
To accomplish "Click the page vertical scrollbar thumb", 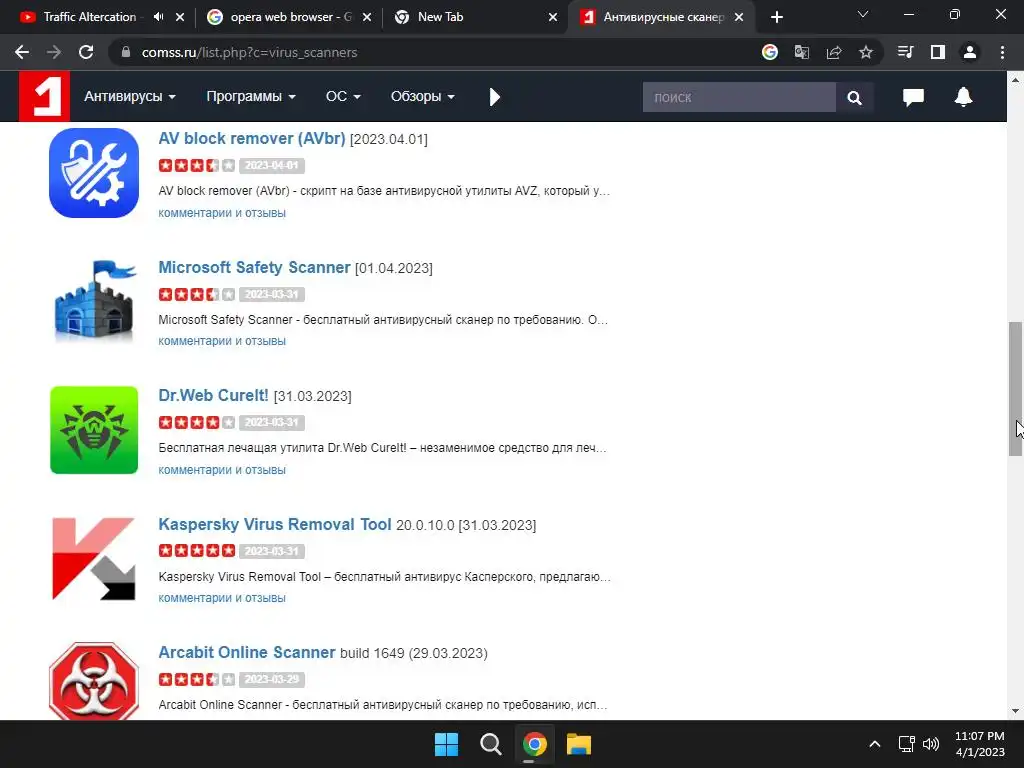I will click(1015, 389).
